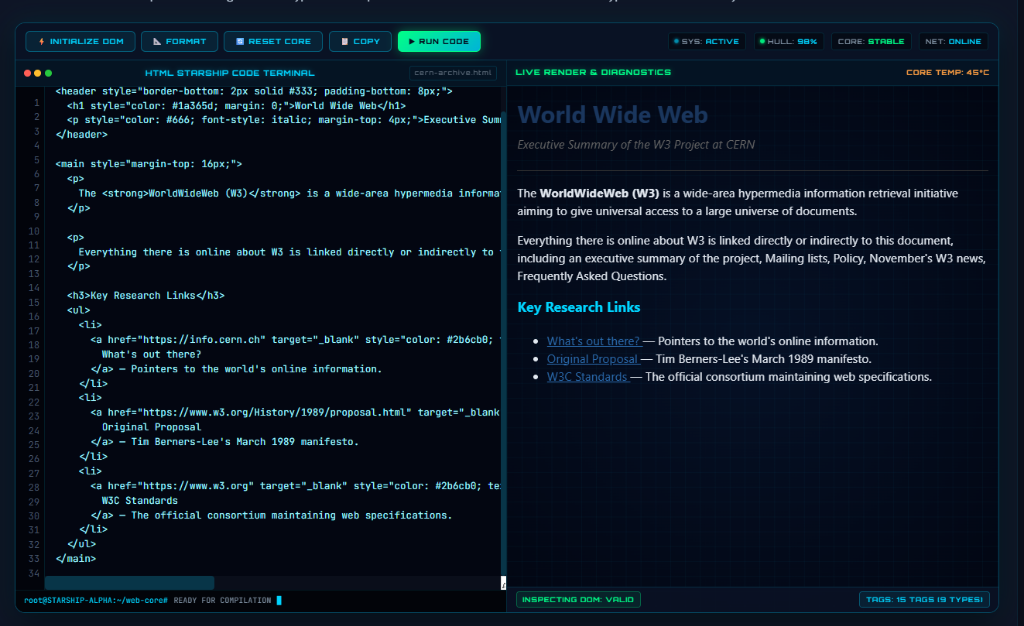Click the green window dot in the terminal header

[x=48, y=73]
